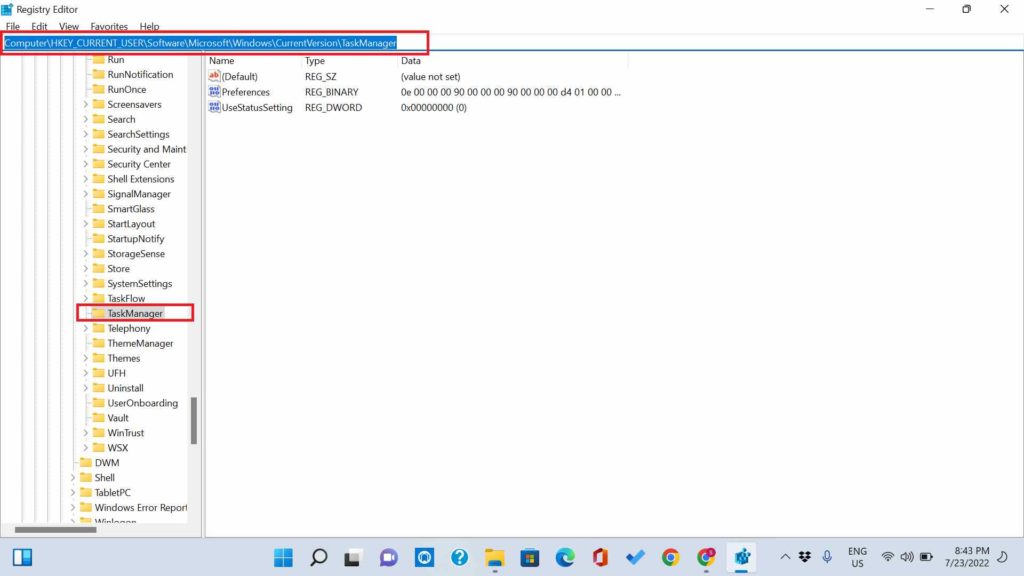The height and width of the screenshot is (576, 1024).
Task: Open the Edit menu
Action: coord(39,27)
